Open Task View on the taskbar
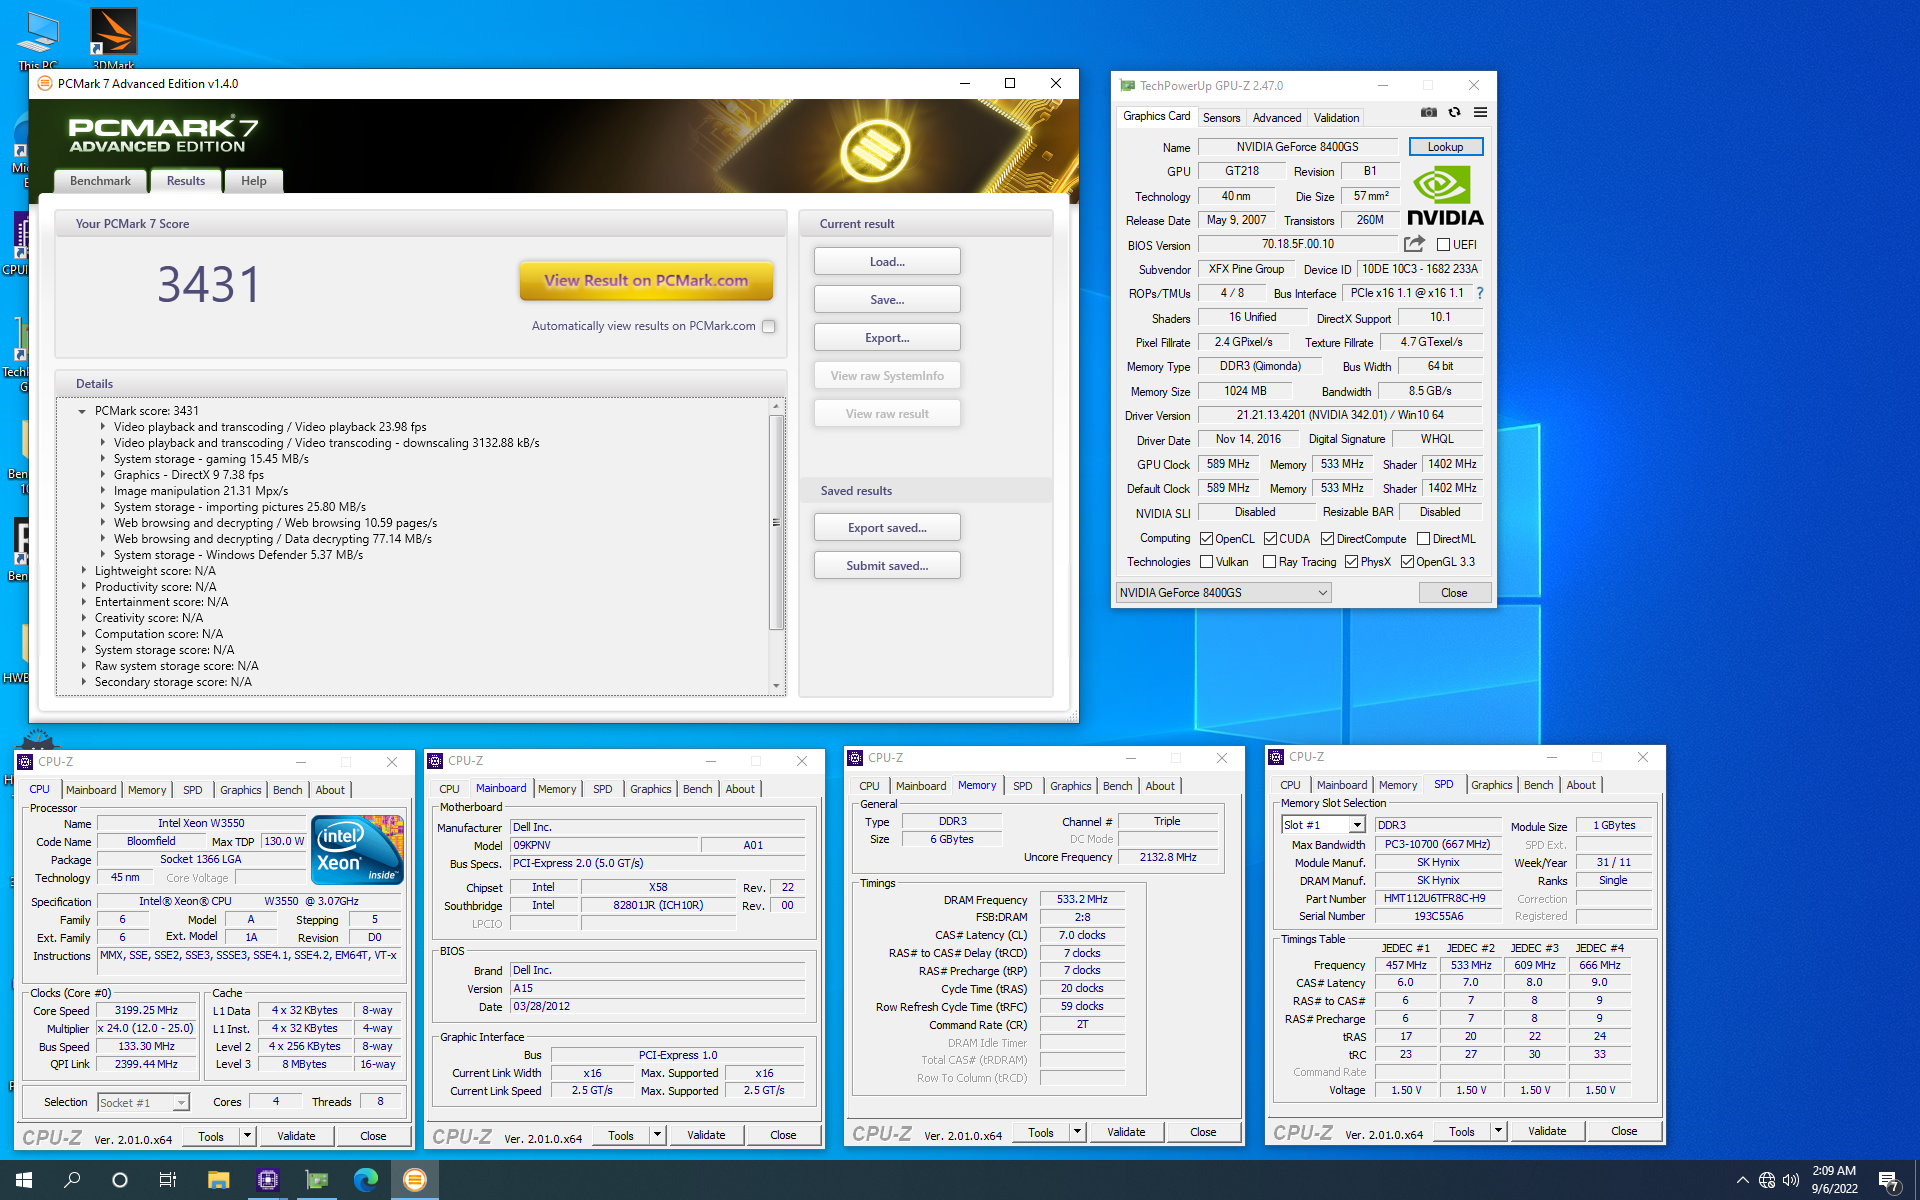Image resolution: width=1920 pixels, height=1200 pixels. pyautogui.click(x=168, y=1180)
